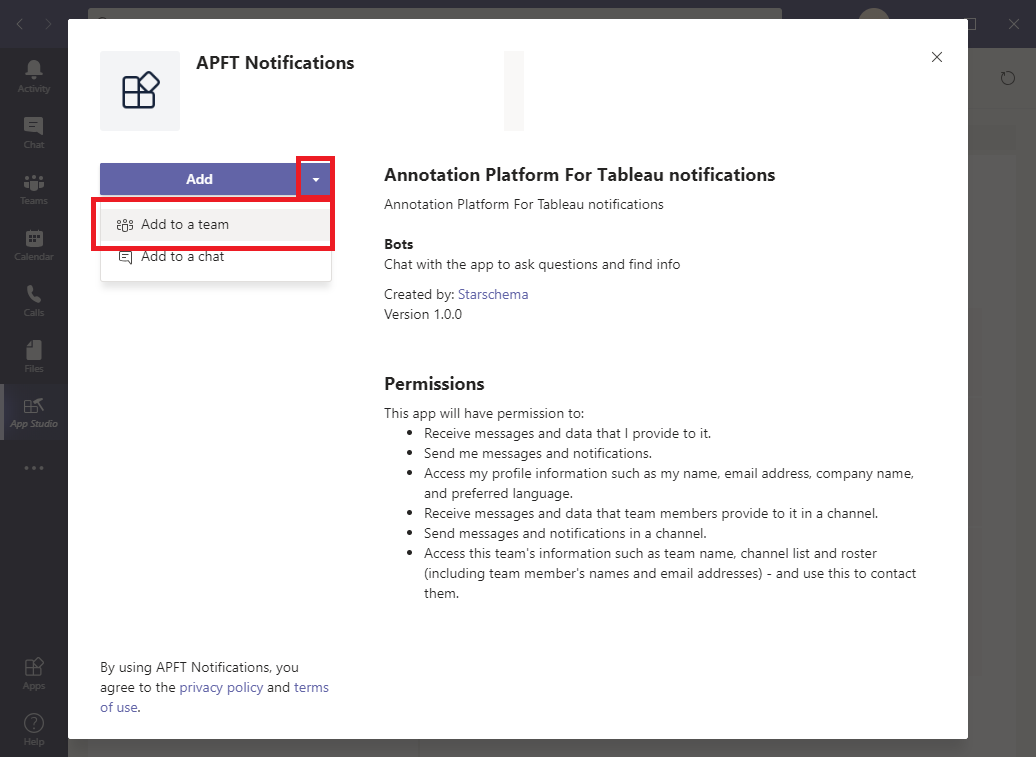Go to Teams in sidebar
The height and width of the screenshot is (757, 1036).
(x=34, y=187)
